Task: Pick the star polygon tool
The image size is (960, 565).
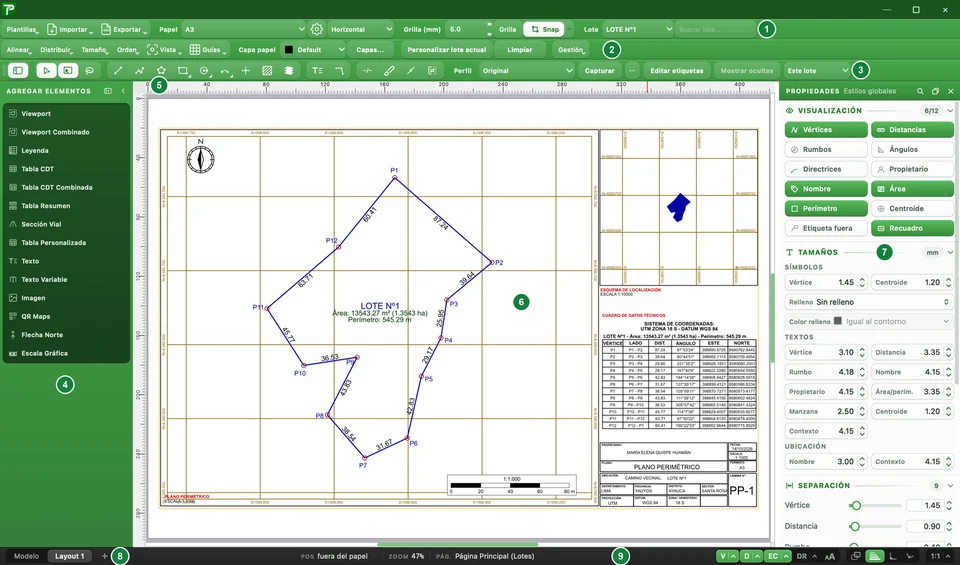Action: point(161,71)
